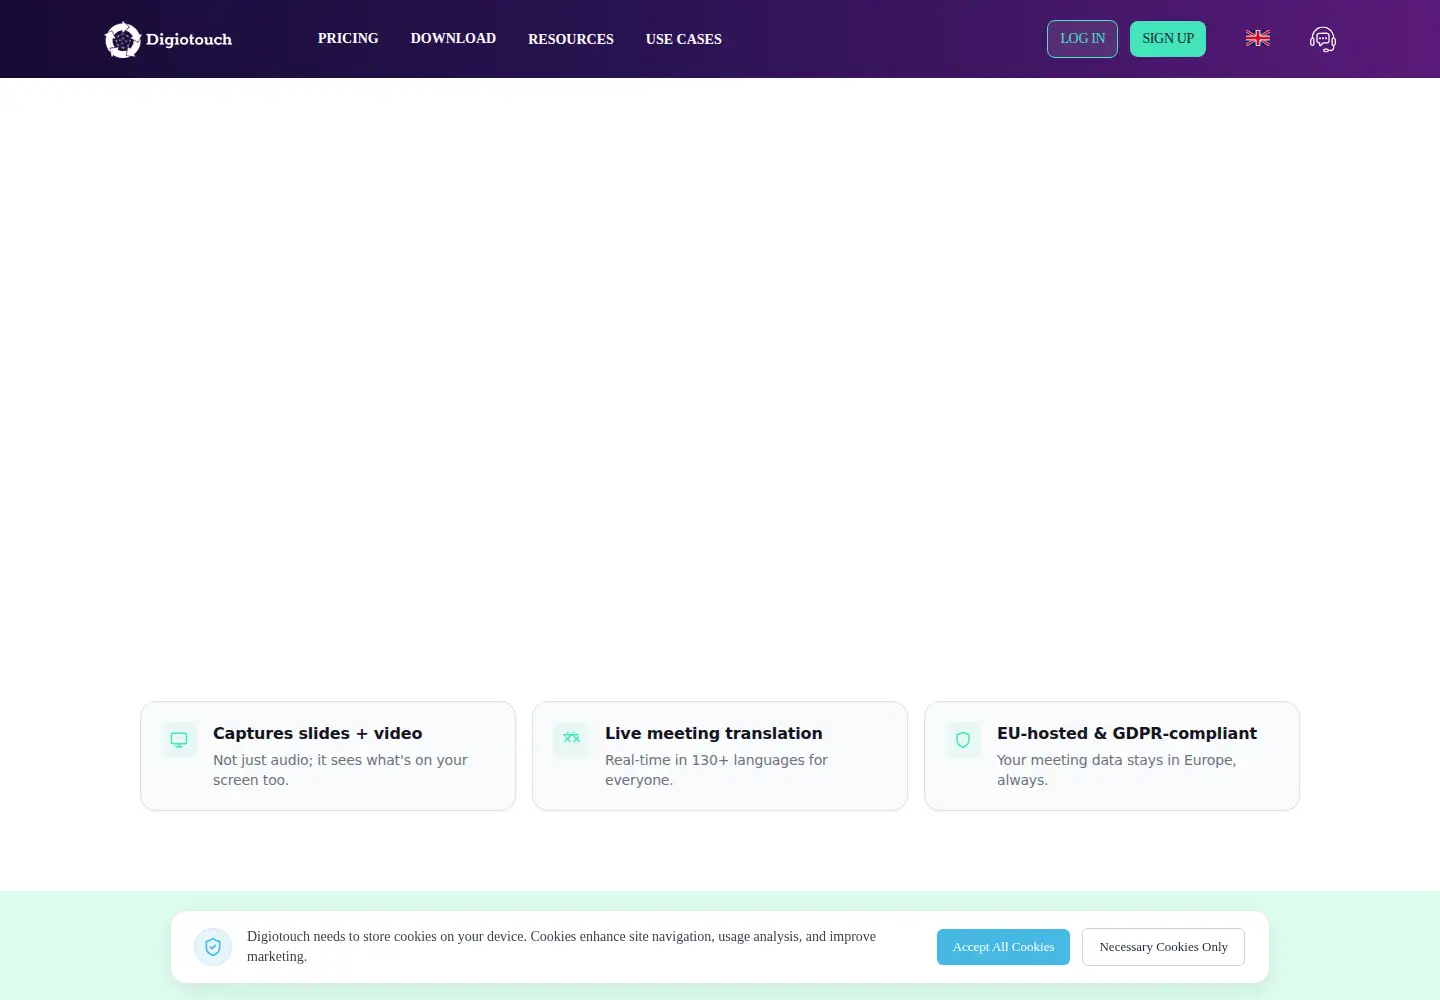Click the 'Live meeting translation' heading
This screenshot has height=1000, width=1440.
point(714,733)
